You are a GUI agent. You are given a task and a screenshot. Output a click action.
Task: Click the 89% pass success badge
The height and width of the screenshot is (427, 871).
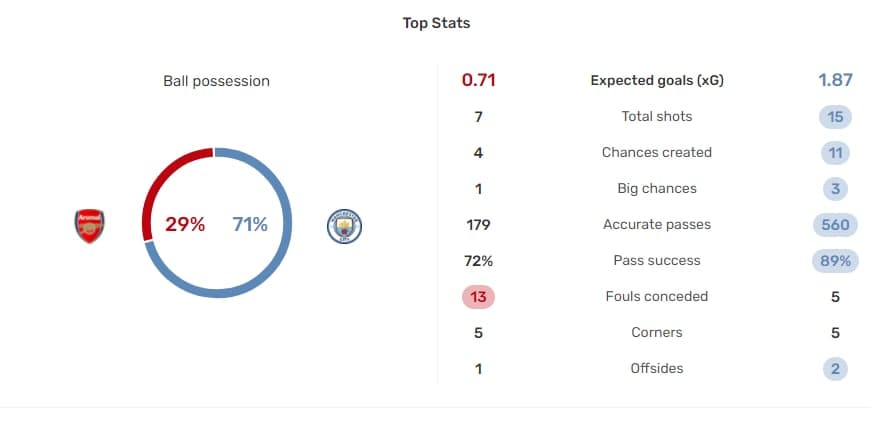coord(835,261)
